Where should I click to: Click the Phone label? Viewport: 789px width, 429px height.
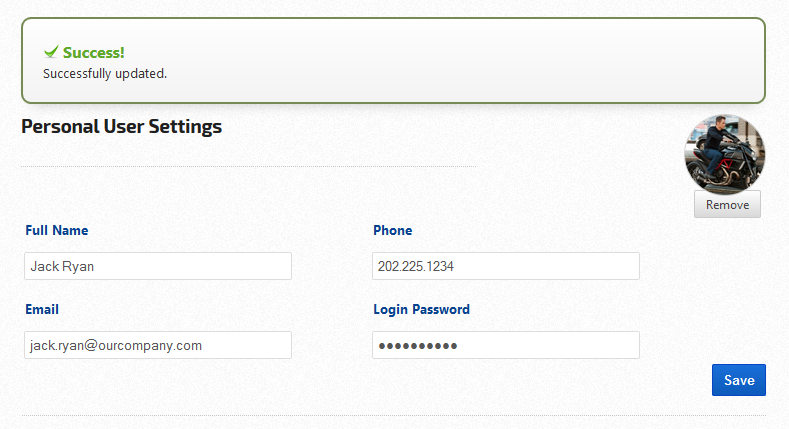(x=393, y=231)
